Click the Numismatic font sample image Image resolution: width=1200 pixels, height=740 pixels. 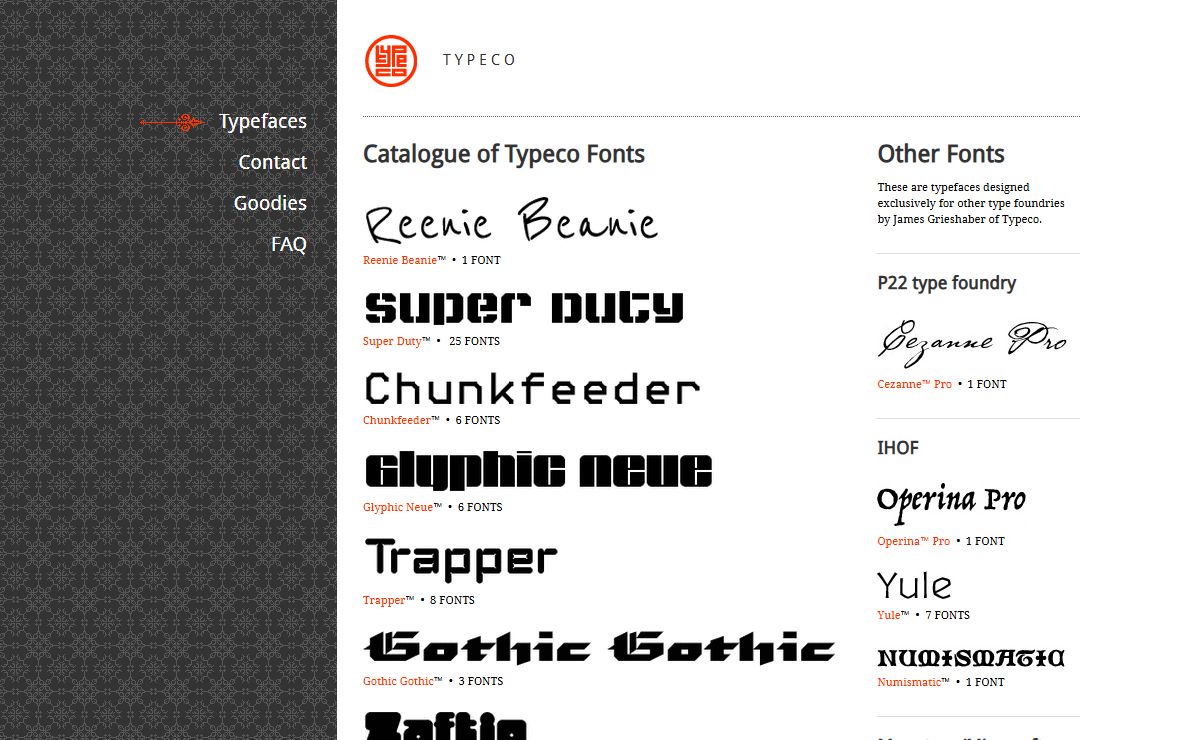coord(971,658)
